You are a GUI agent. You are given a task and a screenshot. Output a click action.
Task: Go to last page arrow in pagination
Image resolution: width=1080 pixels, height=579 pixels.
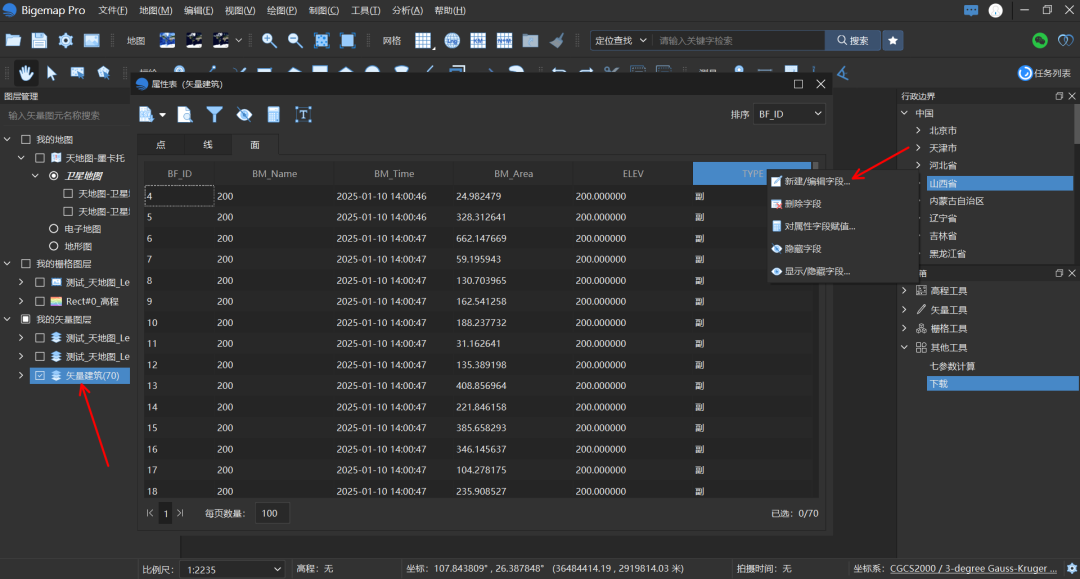click(180, 513)
